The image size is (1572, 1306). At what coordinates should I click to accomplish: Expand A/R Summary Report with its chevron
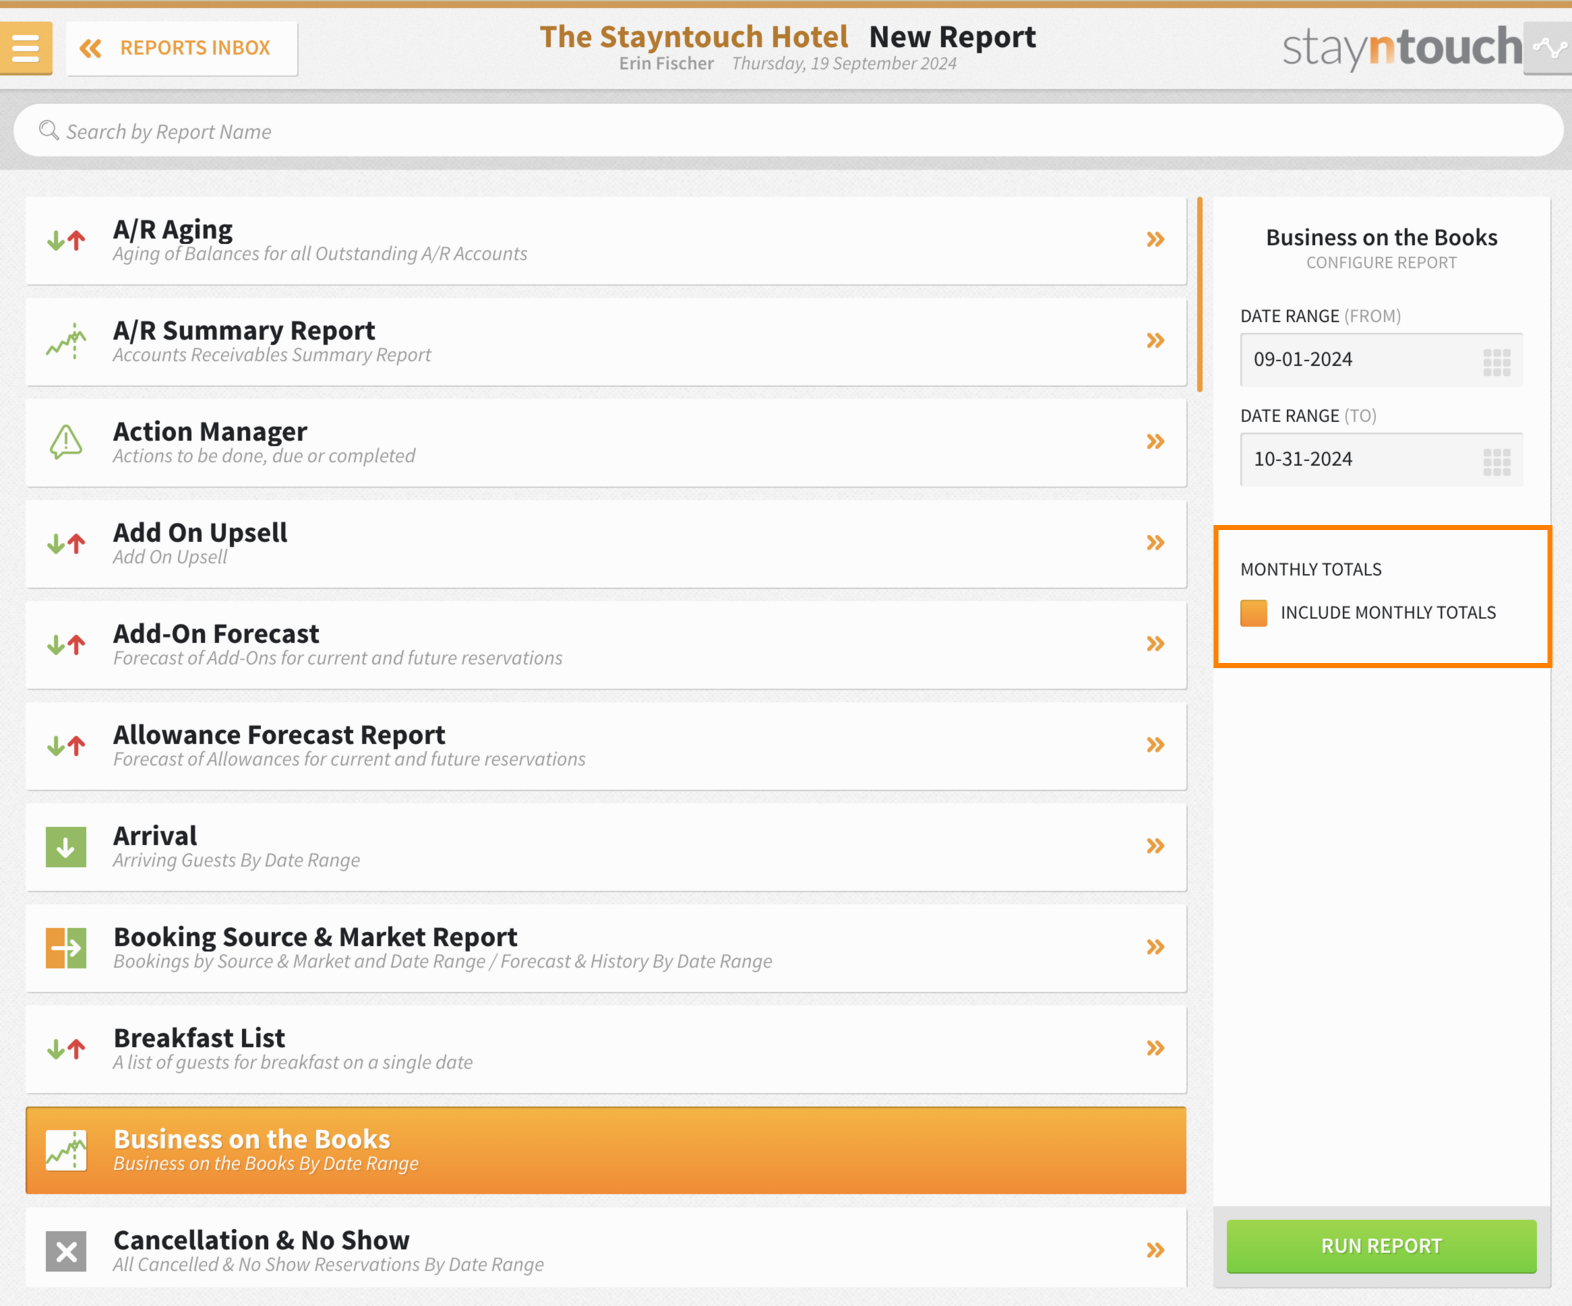click(x=1155, y=341)
